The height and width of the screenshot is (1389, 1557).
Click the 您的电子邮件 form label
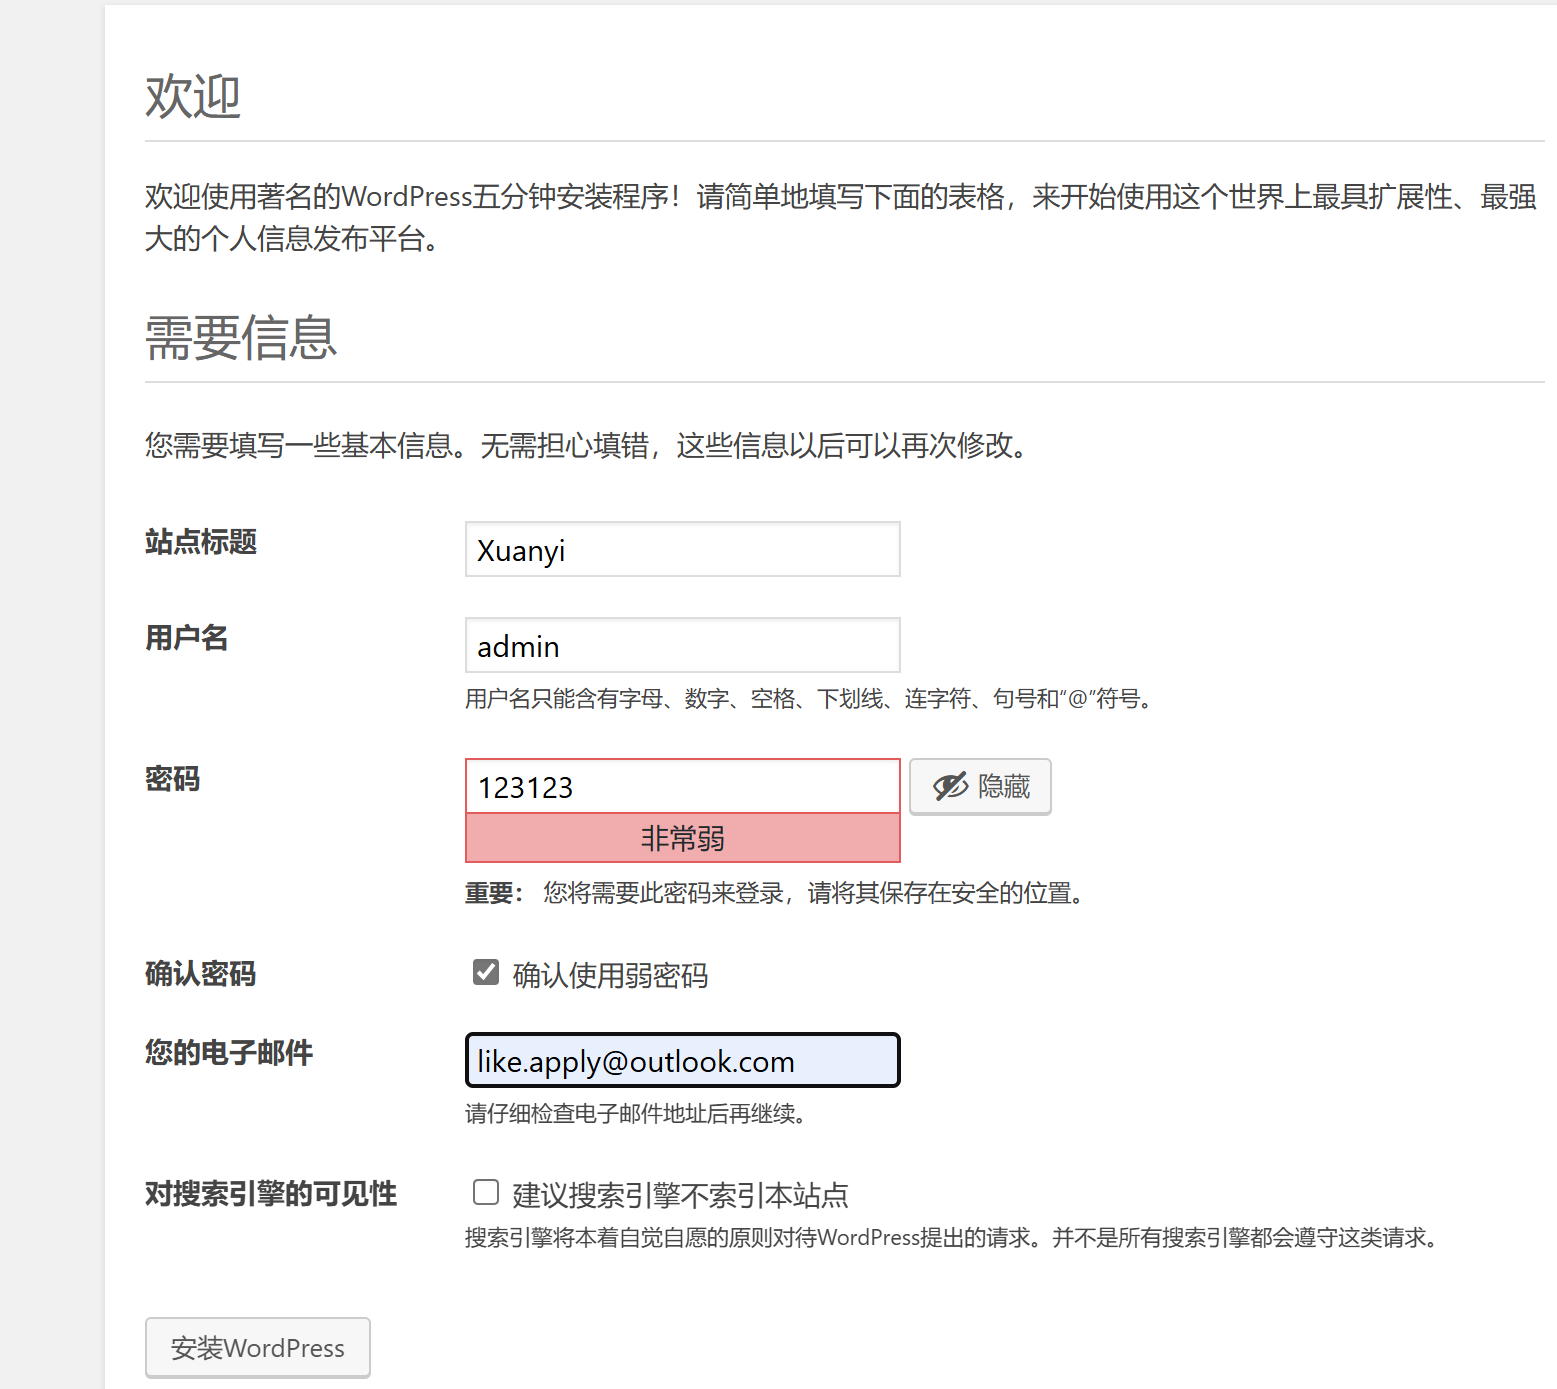(x=229, y=1053)
